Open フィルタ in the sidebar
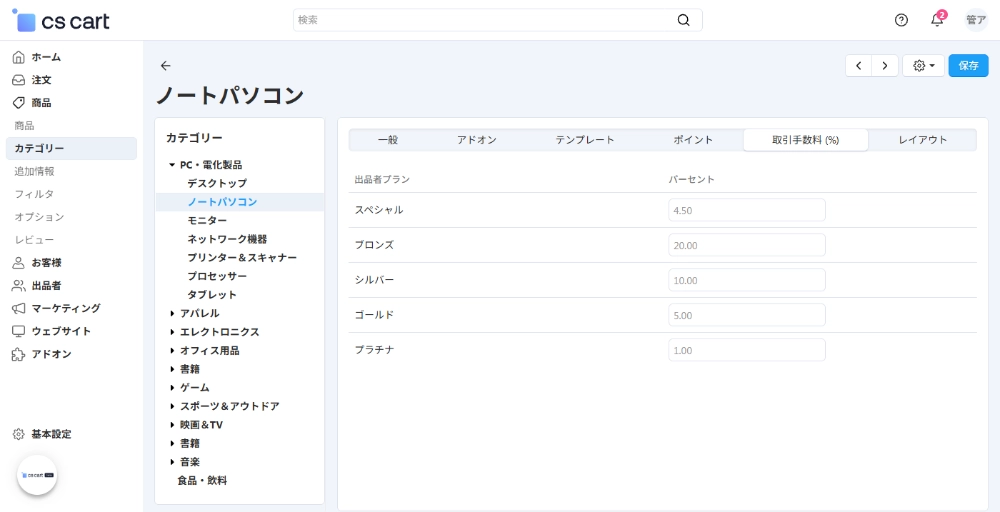The image size is (1000, 512). pyautogui.click(x=34, y=194)
